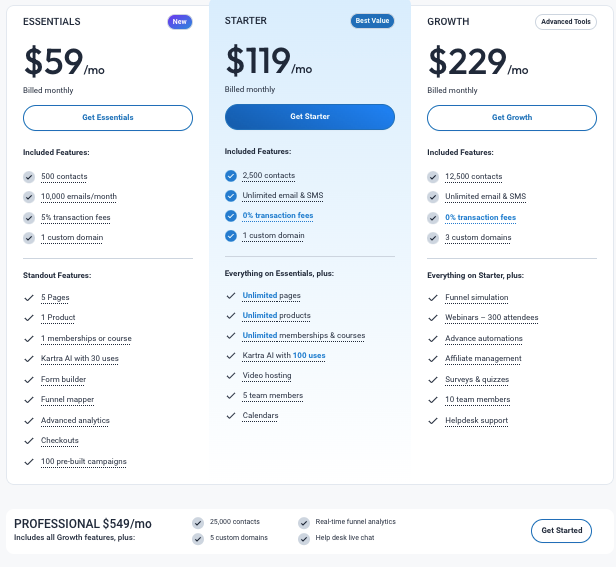Click check icon beside 2,500 contacts

click(231, 176)
